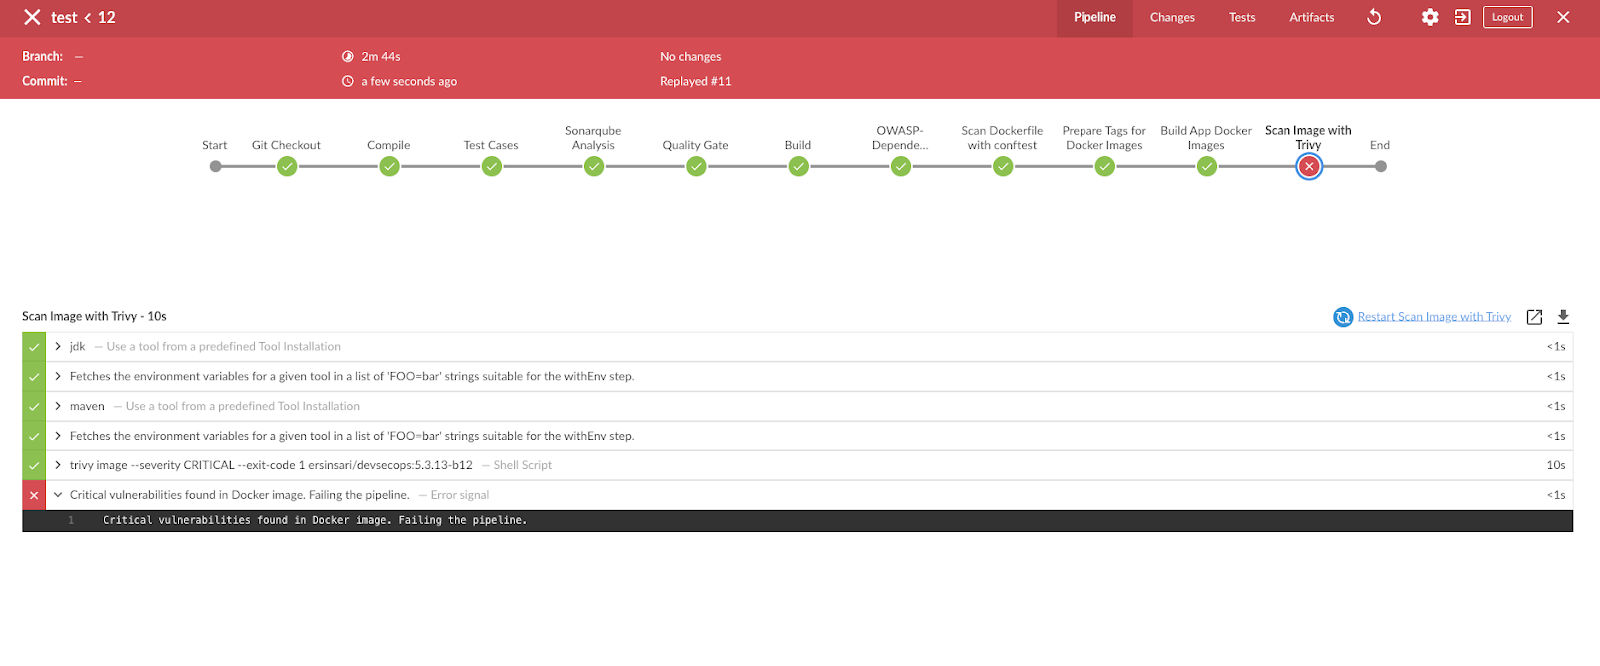The image size is (1600, 666).
Task: Click the Logout button
Action: tap(1507, 17)
